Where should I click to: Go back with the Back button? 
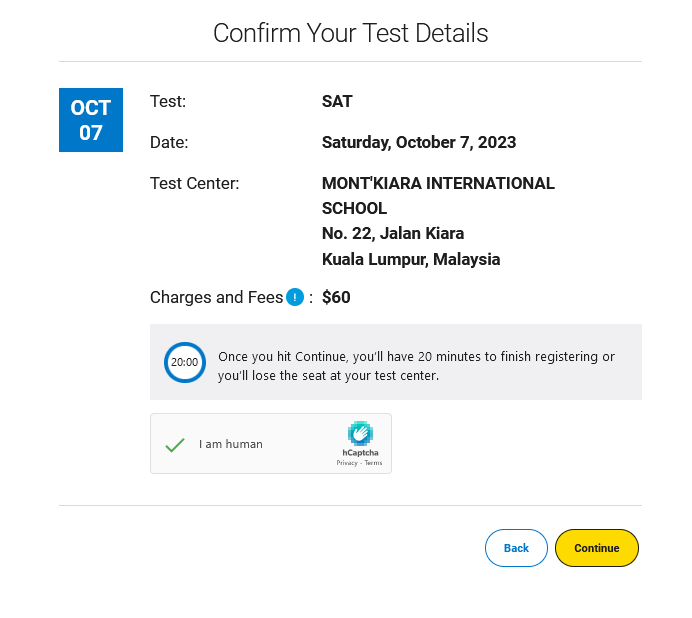click(516, 548)
